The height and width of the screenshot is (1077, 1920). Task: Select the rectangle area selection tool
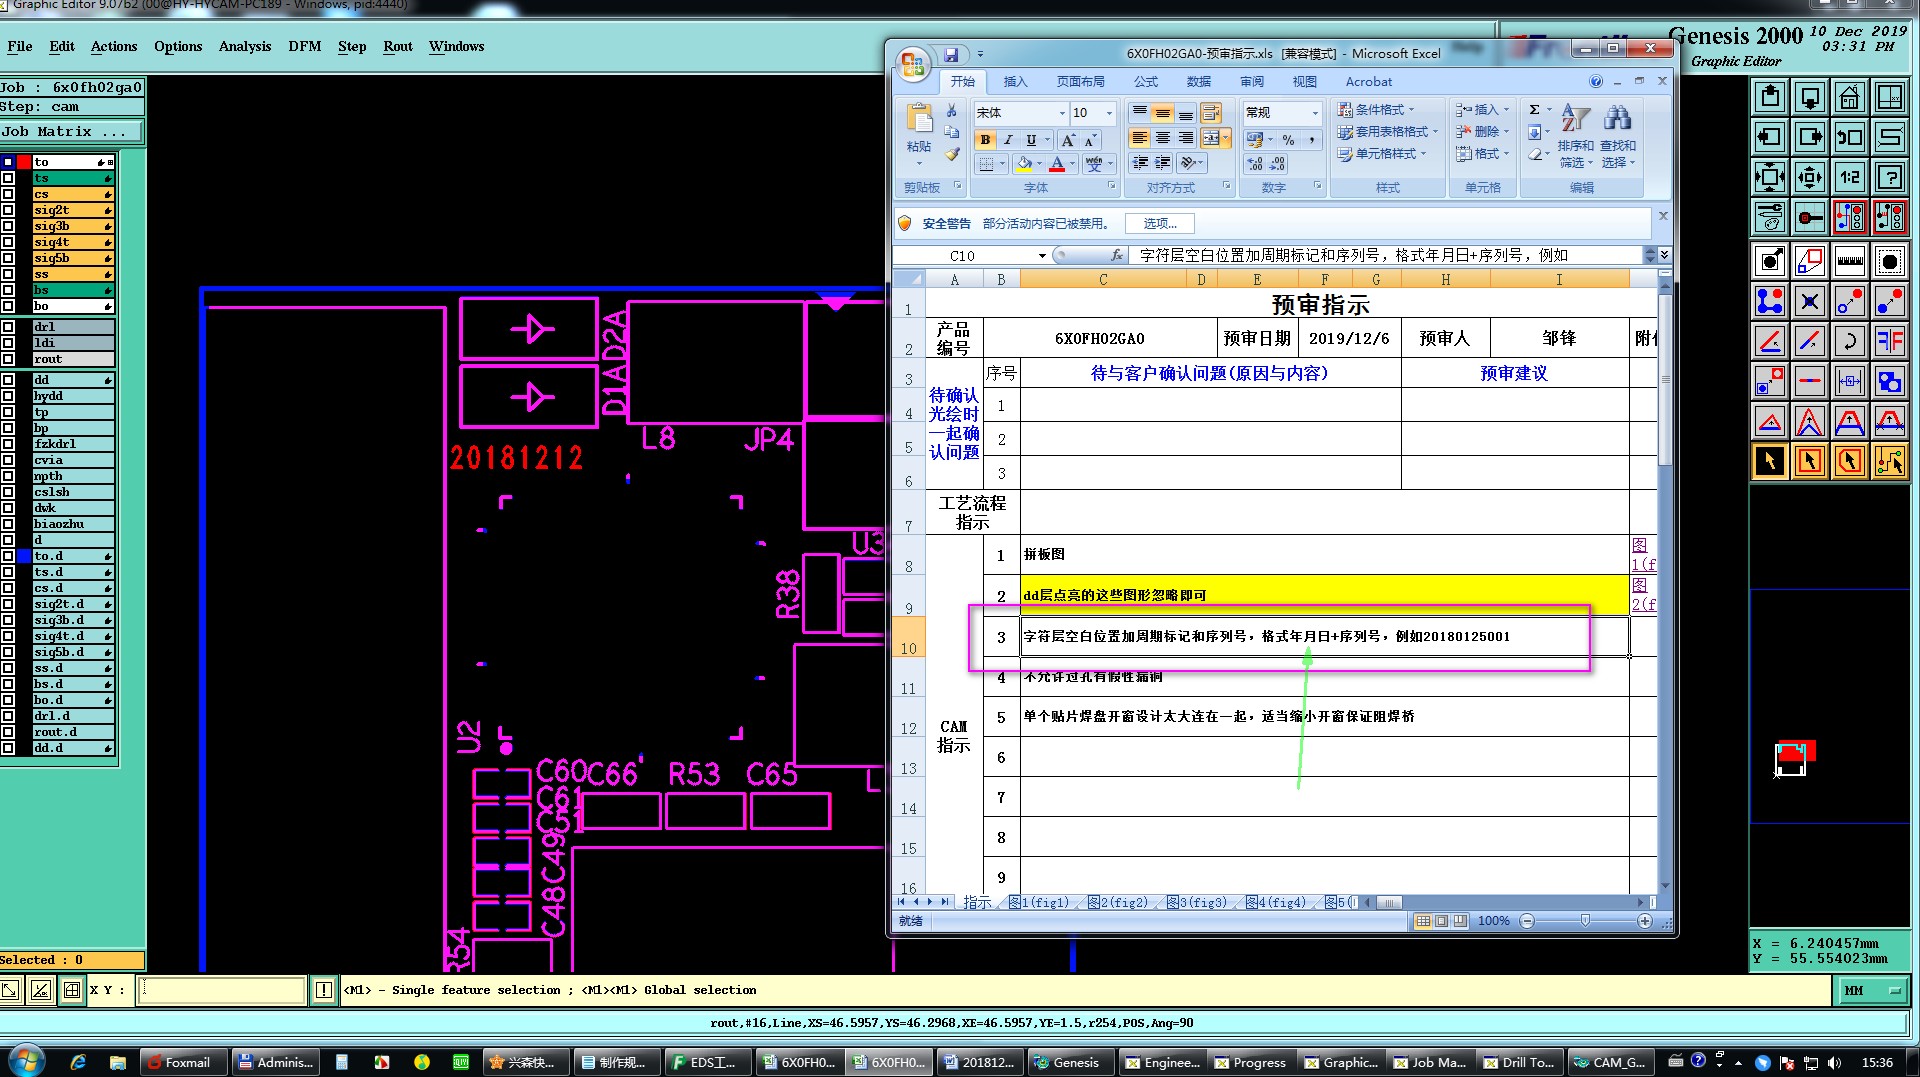[1809, 461]
